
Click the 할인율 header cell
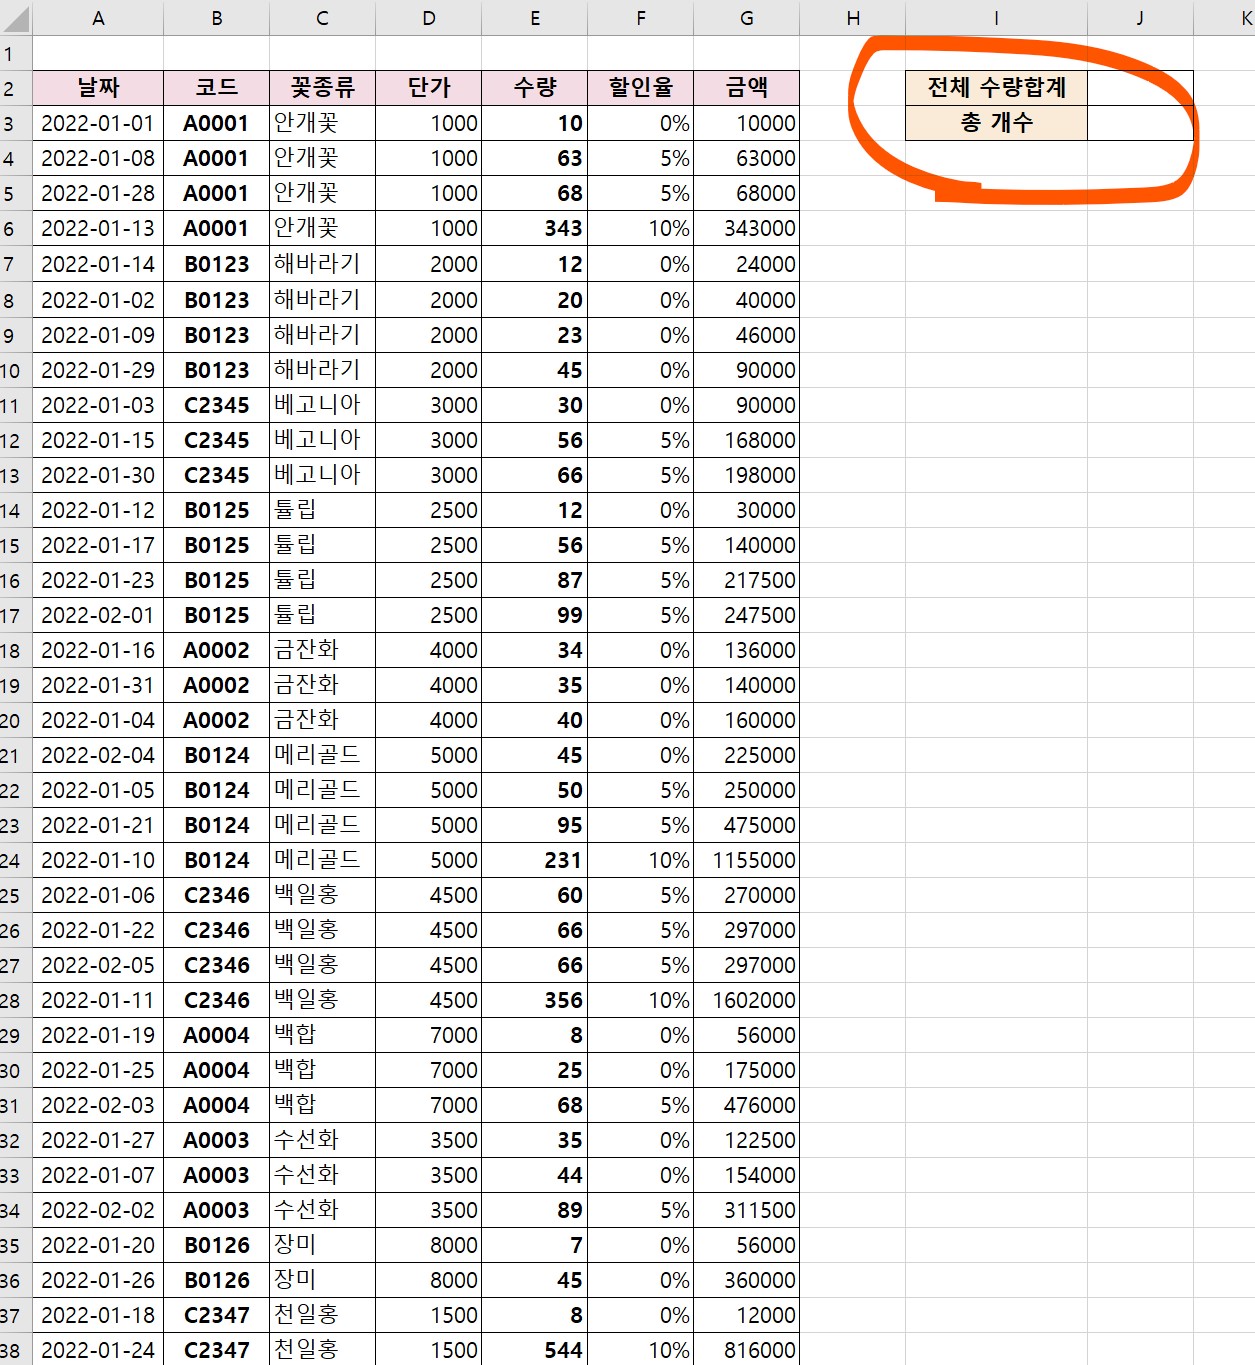tap(641, 88)
